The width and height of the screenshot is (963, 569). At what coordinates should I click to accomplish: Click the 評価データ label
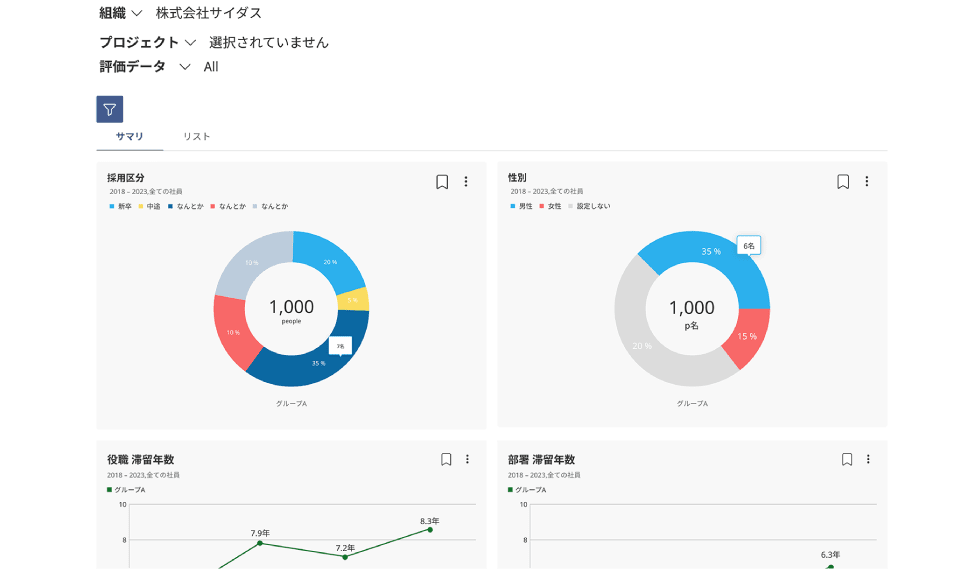(133, 66)
